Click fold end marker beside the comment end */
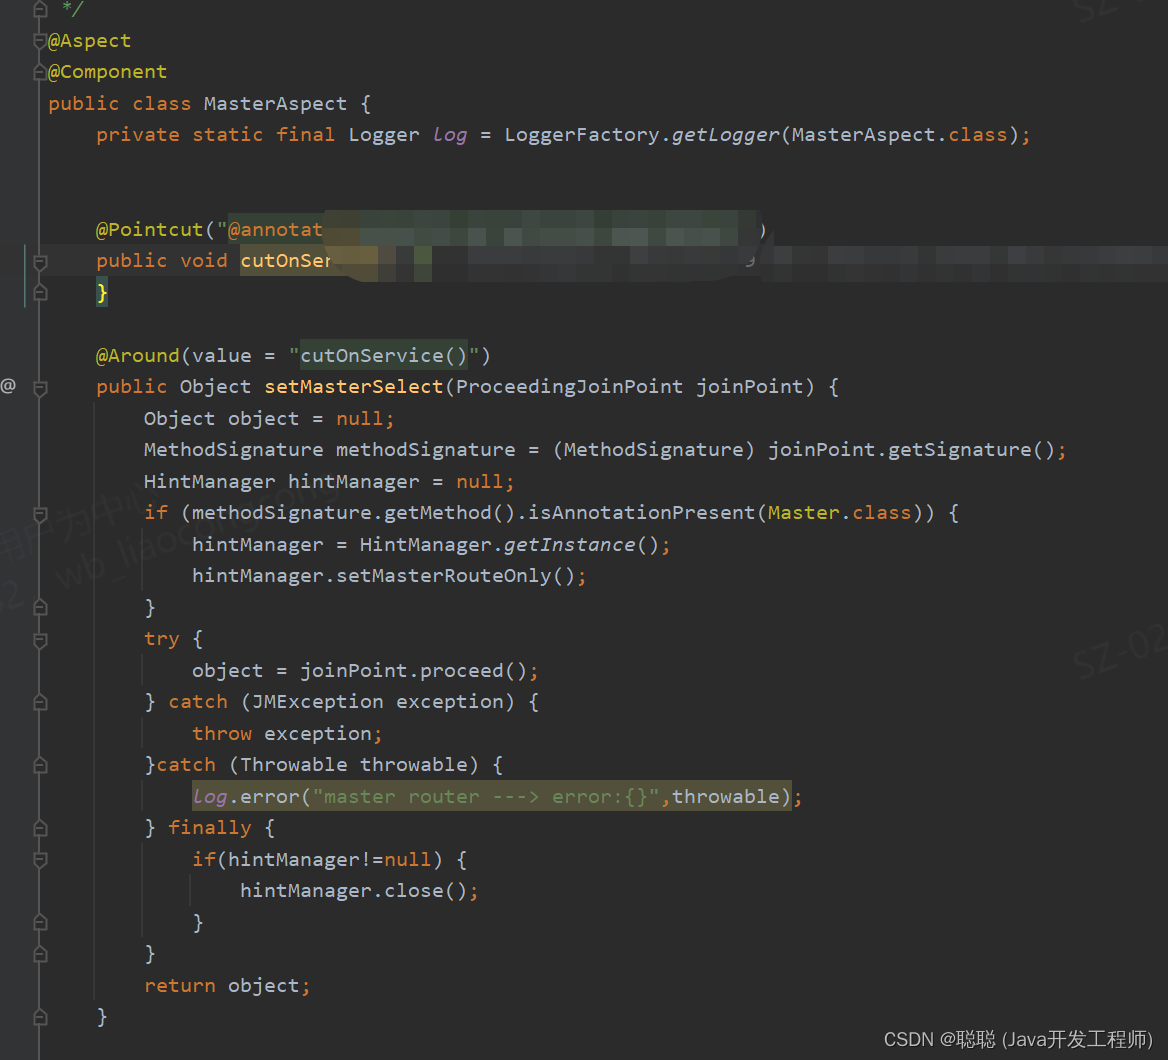 pos(40,9)
